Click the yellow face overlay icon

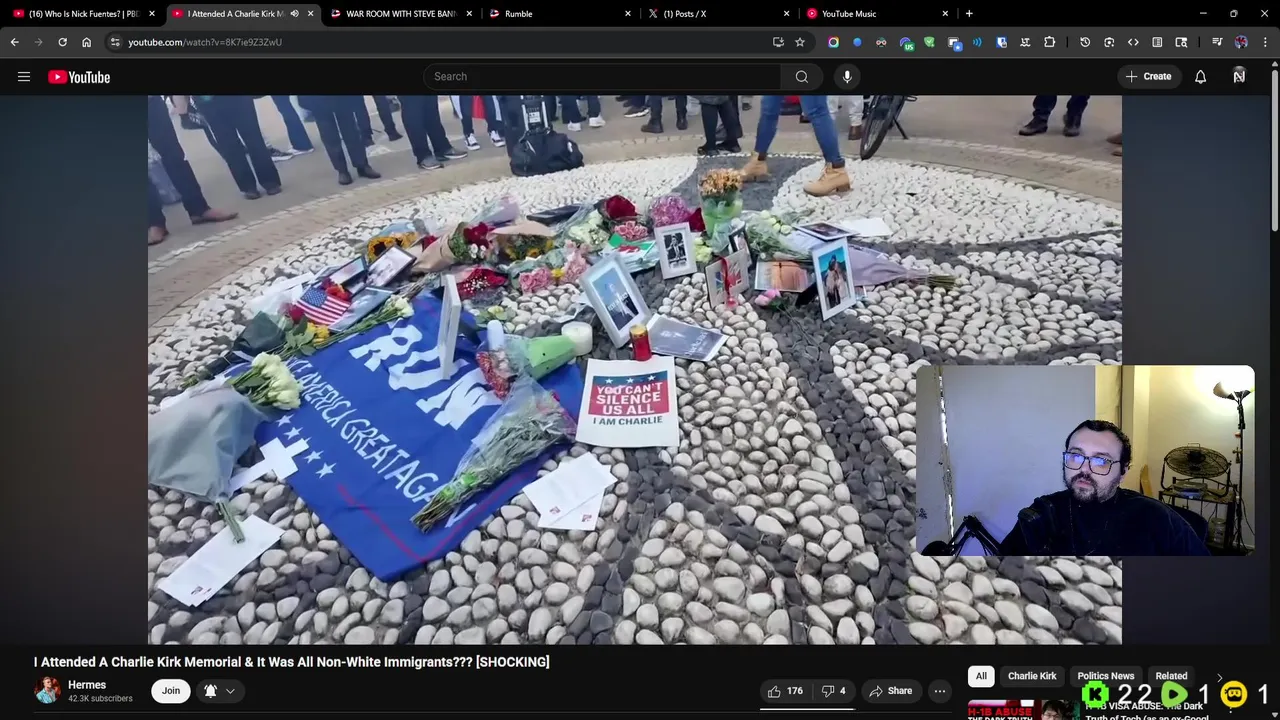click(1233, 694)
